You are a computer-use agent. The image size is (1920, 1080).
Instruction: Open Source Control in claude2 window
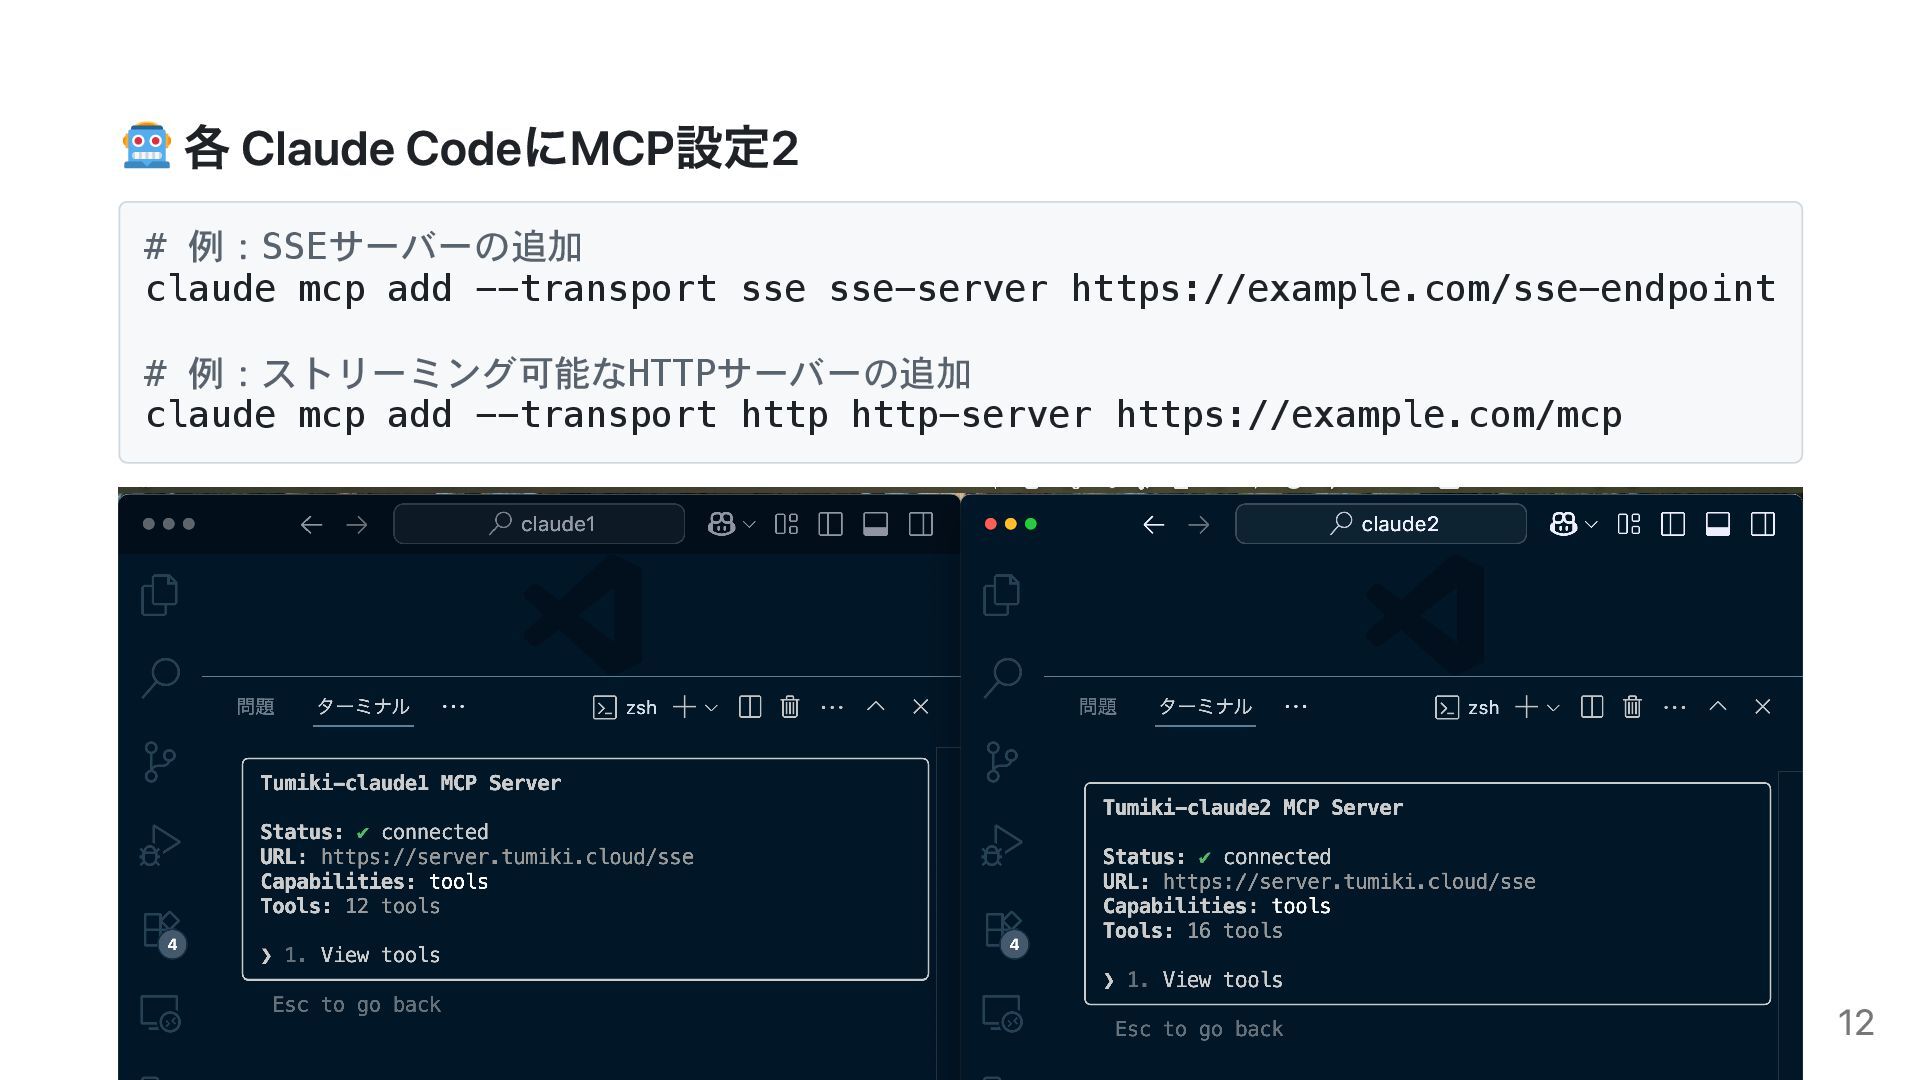(x=1001, y=762)
